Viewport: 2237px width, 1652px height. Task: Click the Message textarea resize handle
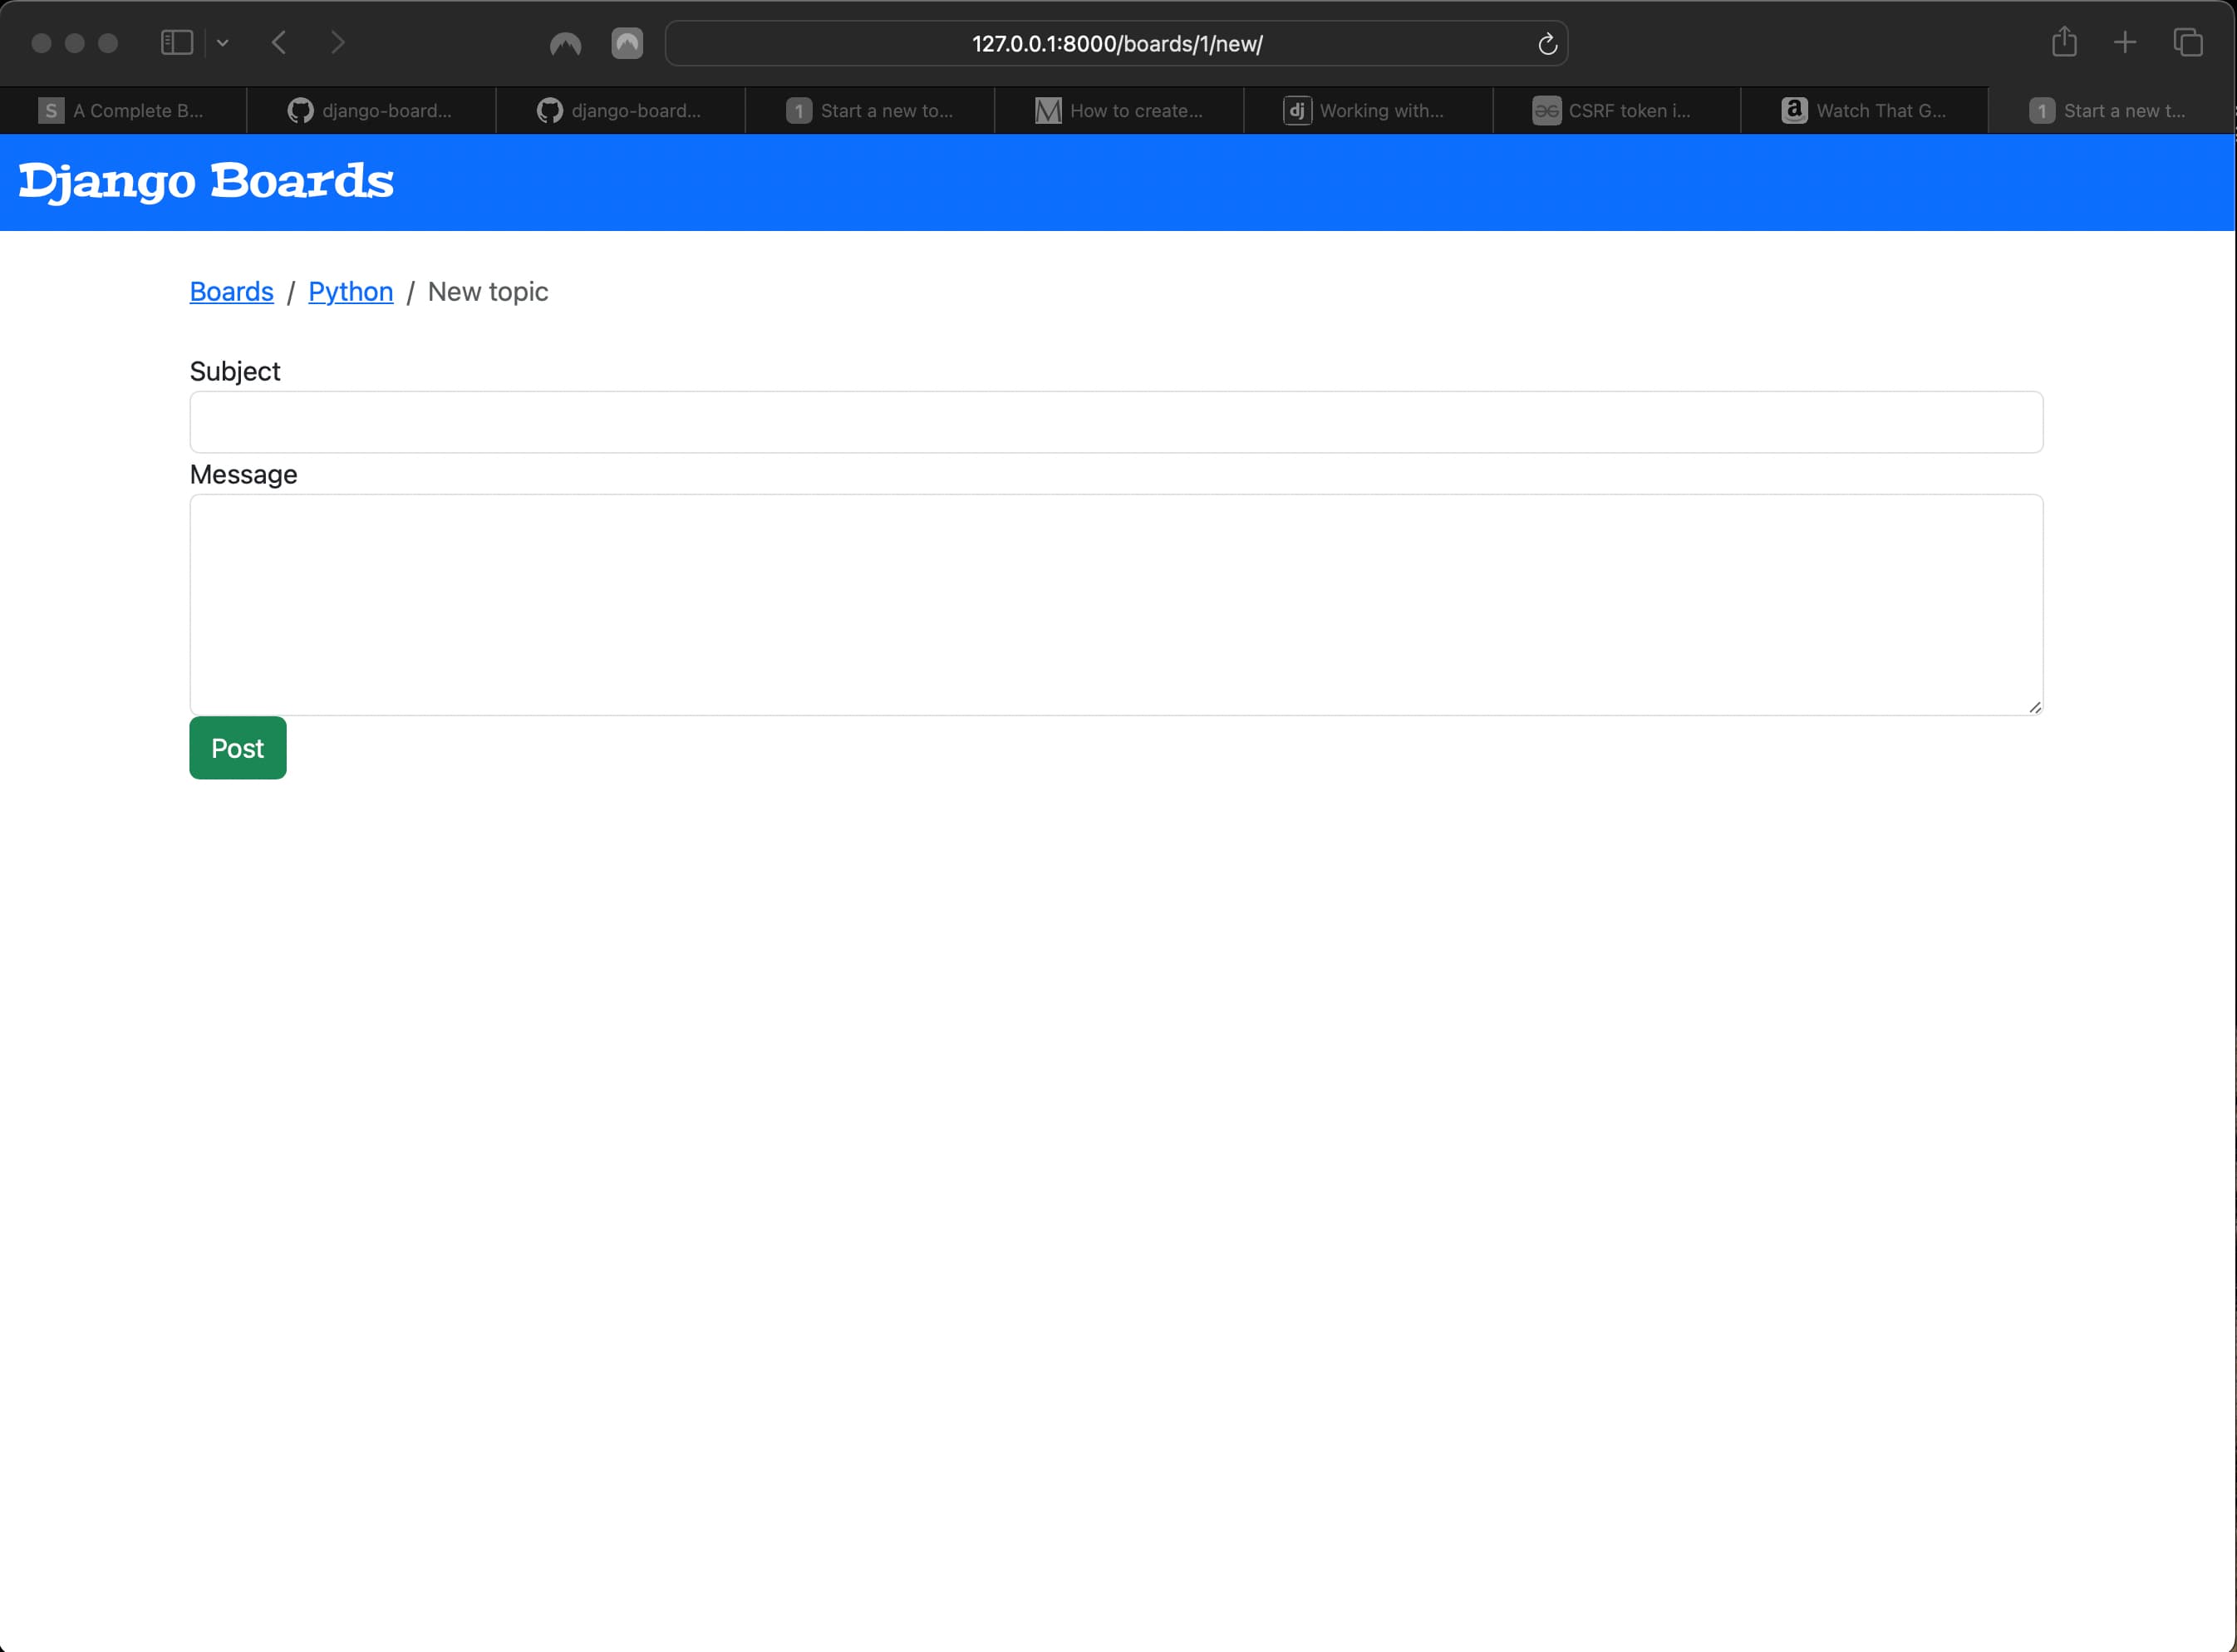coord(2035,707)
